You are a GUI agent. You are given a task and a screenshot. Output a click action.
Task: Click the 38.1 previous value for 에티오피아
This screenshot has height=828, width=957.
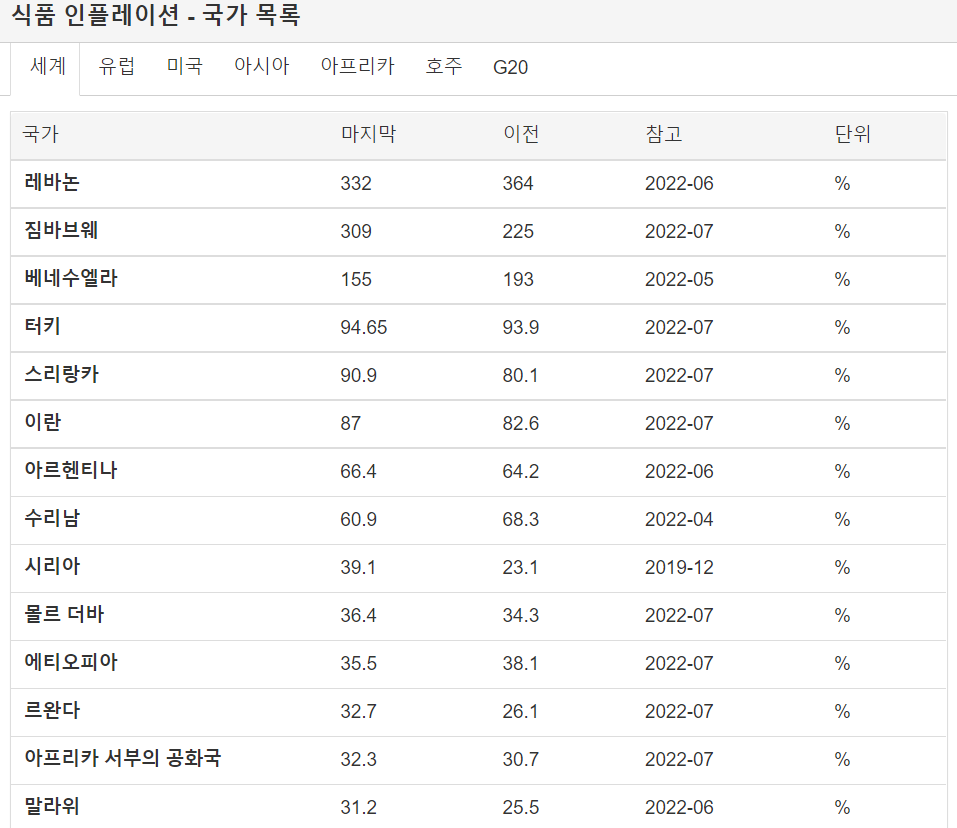520,664
